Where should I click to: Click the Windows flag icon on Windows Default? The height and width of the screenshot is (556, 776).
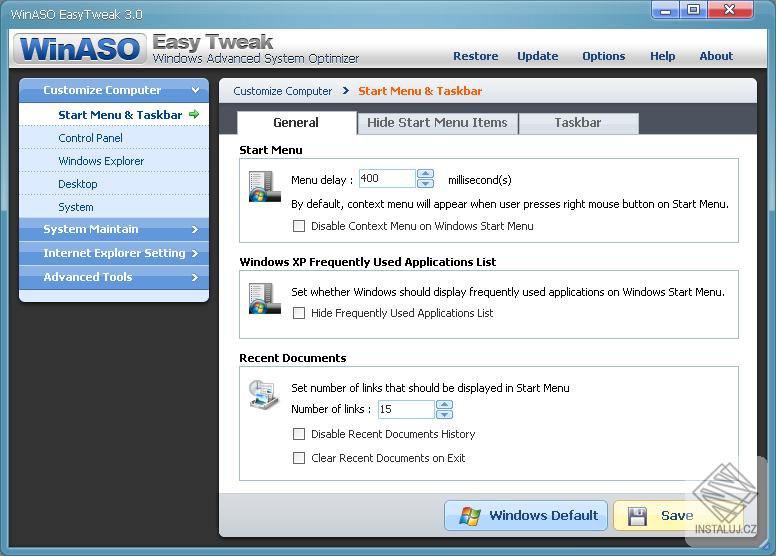click(x=470, y=516)
